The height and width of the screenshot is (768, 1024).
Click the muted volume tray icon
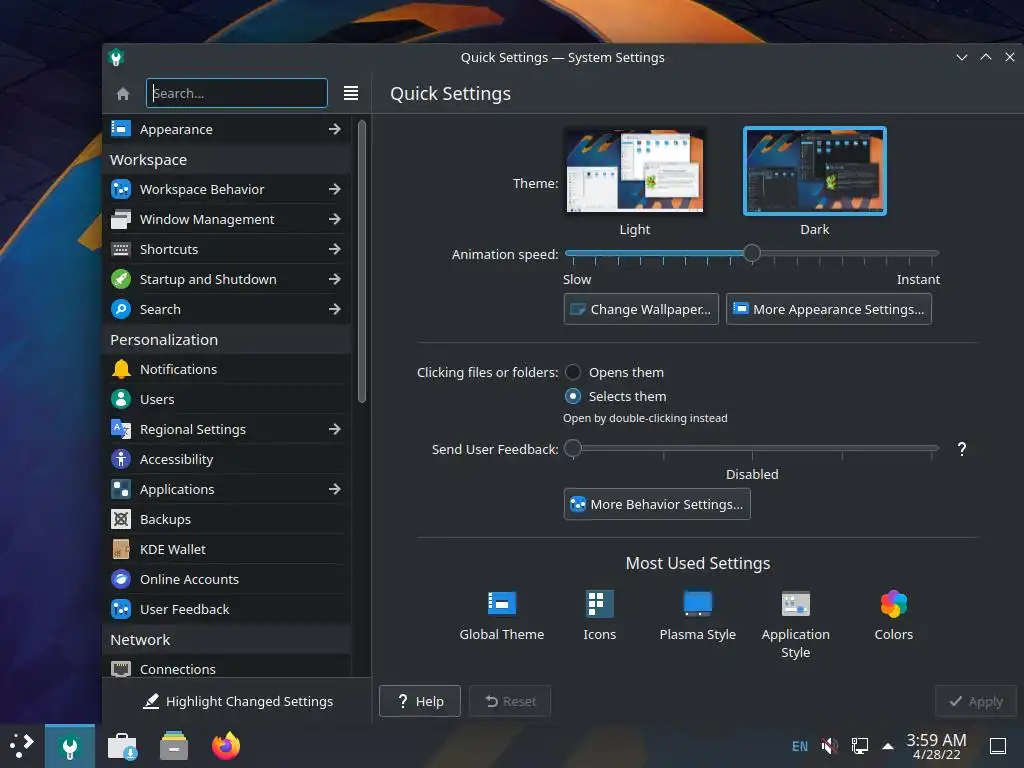[x=829, y=746]
